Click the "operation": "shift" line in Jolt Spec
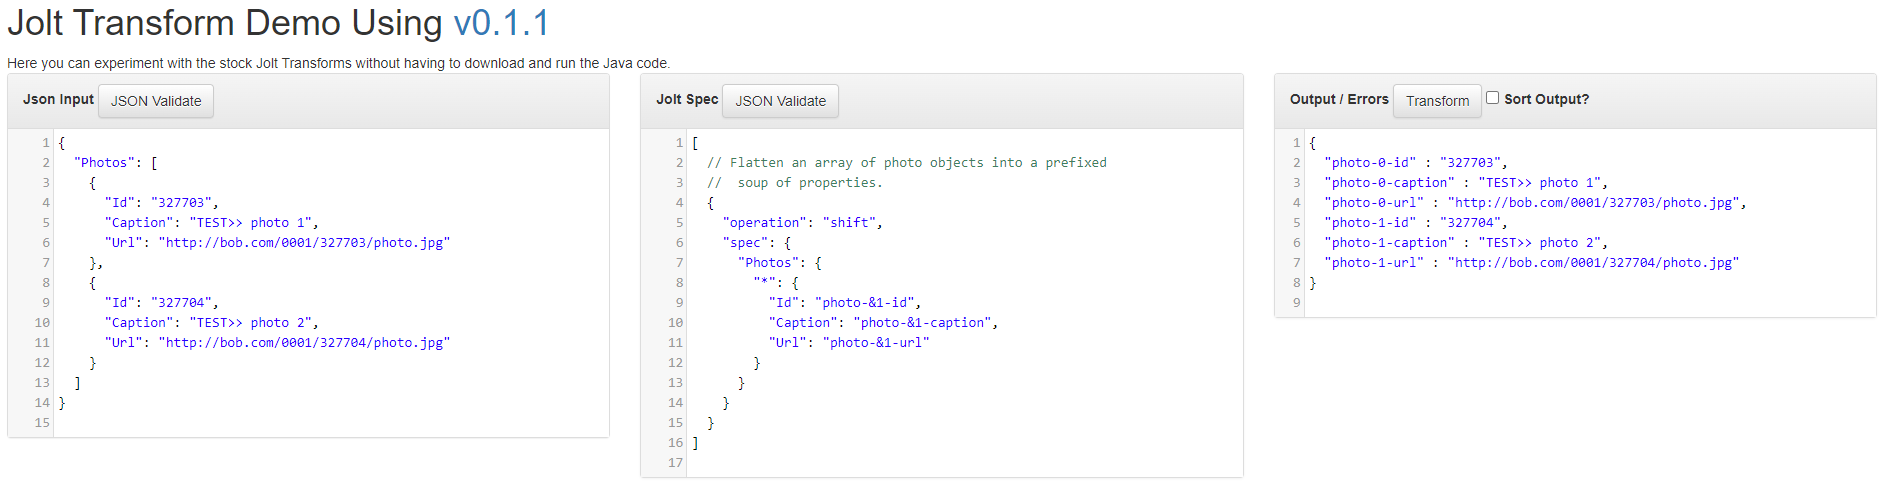This screenshot has width=1888, height=486. (x=802, y=223)
